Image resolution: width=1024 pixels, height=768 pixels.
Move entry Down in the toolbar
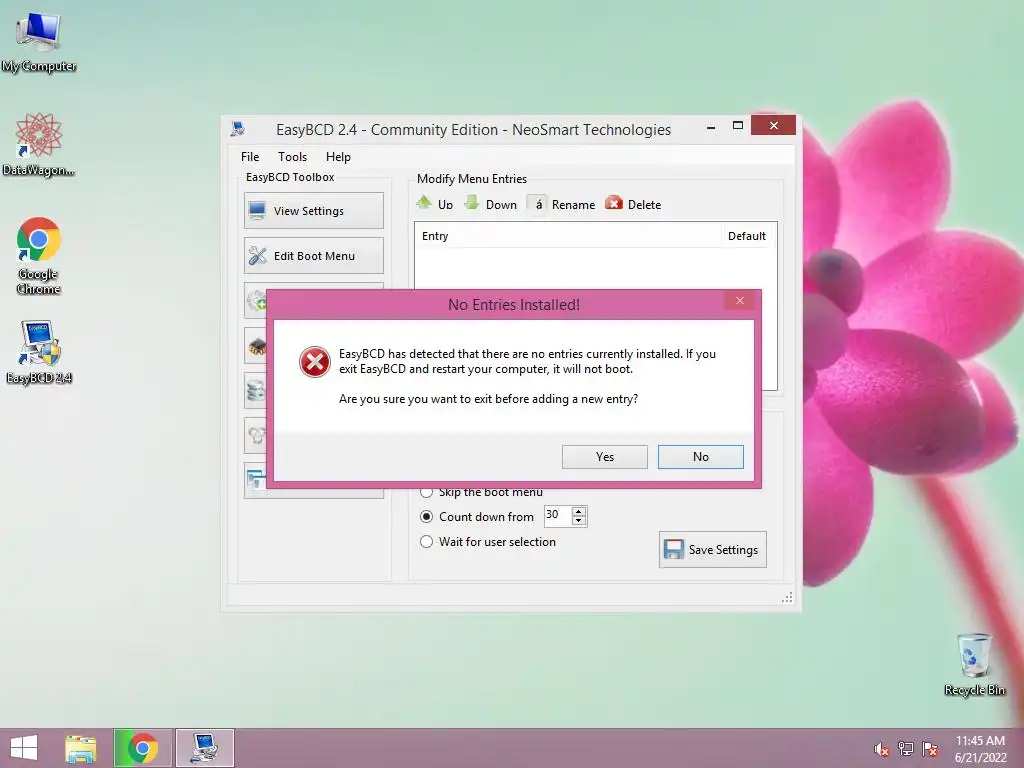pyautogui.click(x=490, y=204)
